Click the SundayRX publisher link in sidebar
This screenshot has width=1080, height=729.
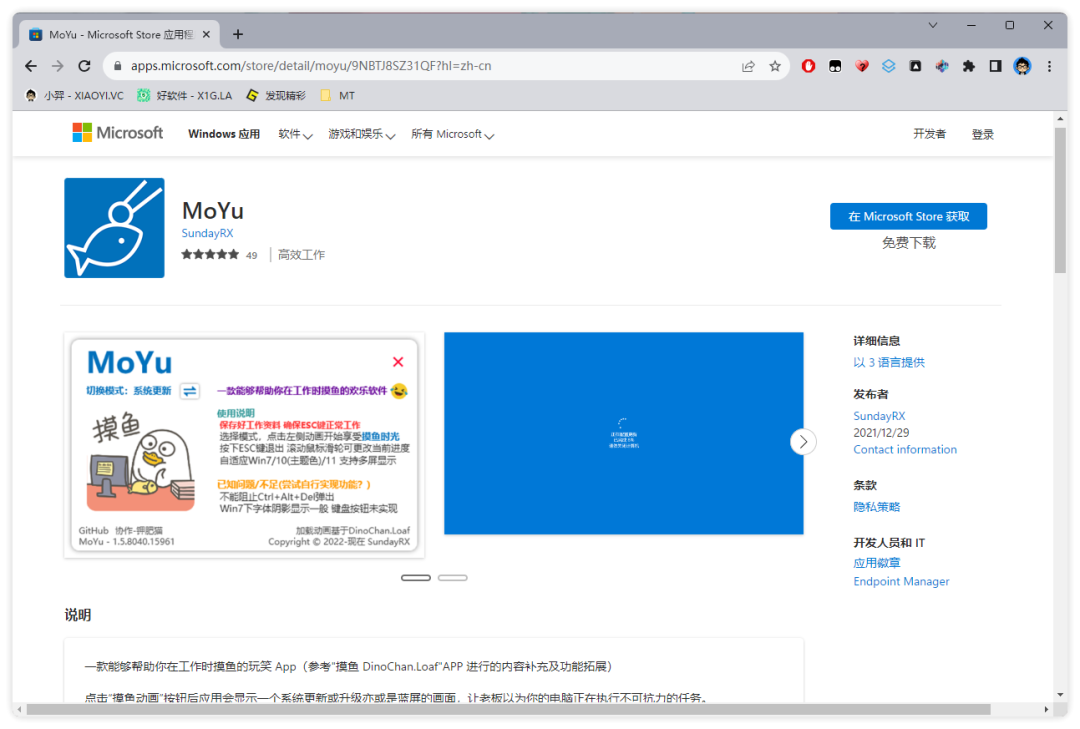tap(879, 416)
